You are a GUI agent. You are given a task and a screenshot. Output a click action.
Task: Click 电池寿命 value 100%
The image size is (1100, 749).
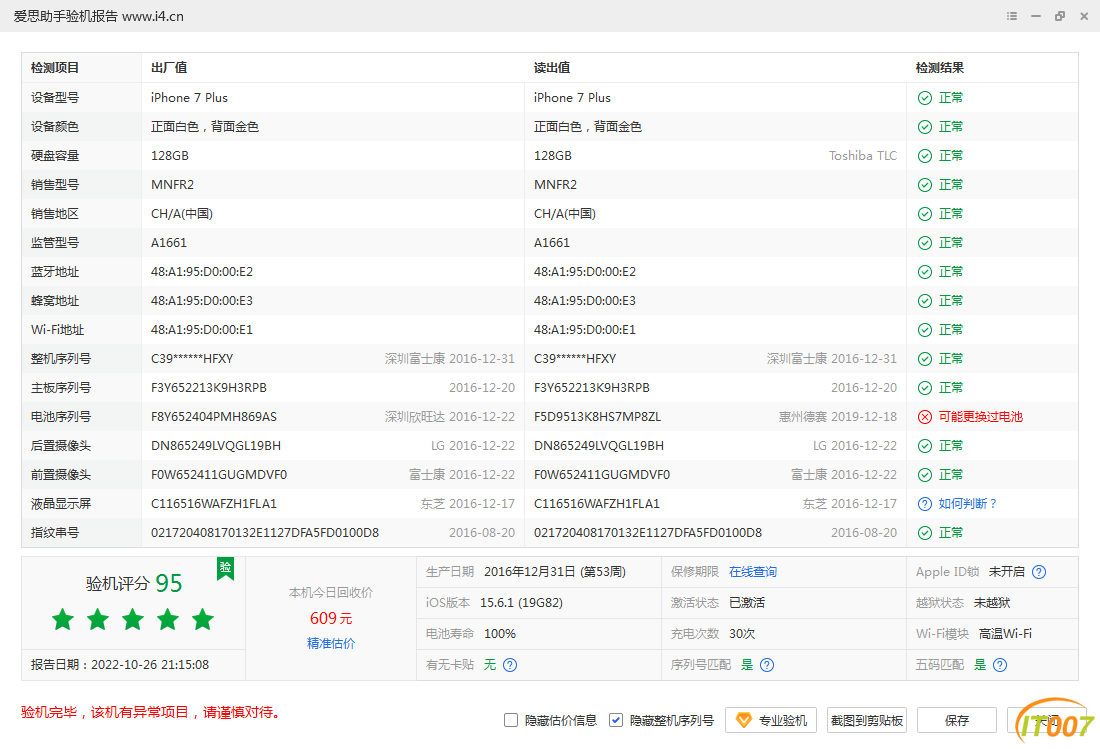coord(500,634)
